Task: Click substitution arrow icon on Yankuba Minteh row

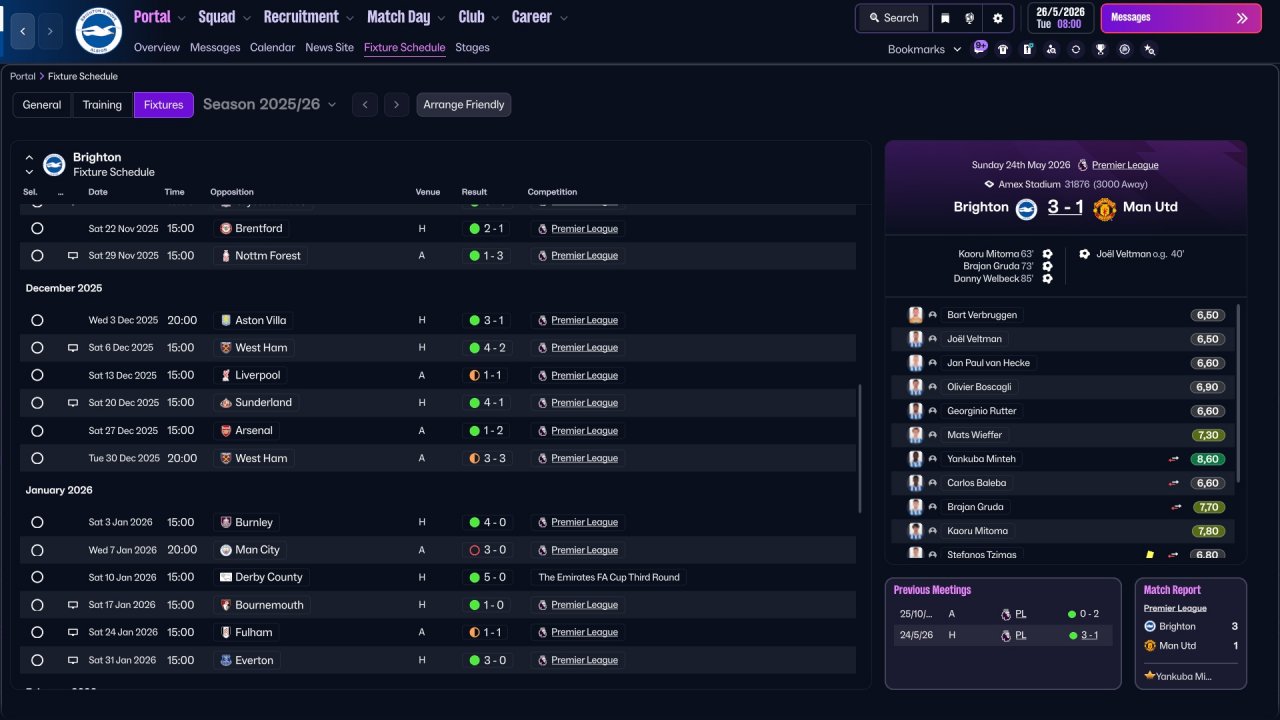Action: click(1174, 459)
